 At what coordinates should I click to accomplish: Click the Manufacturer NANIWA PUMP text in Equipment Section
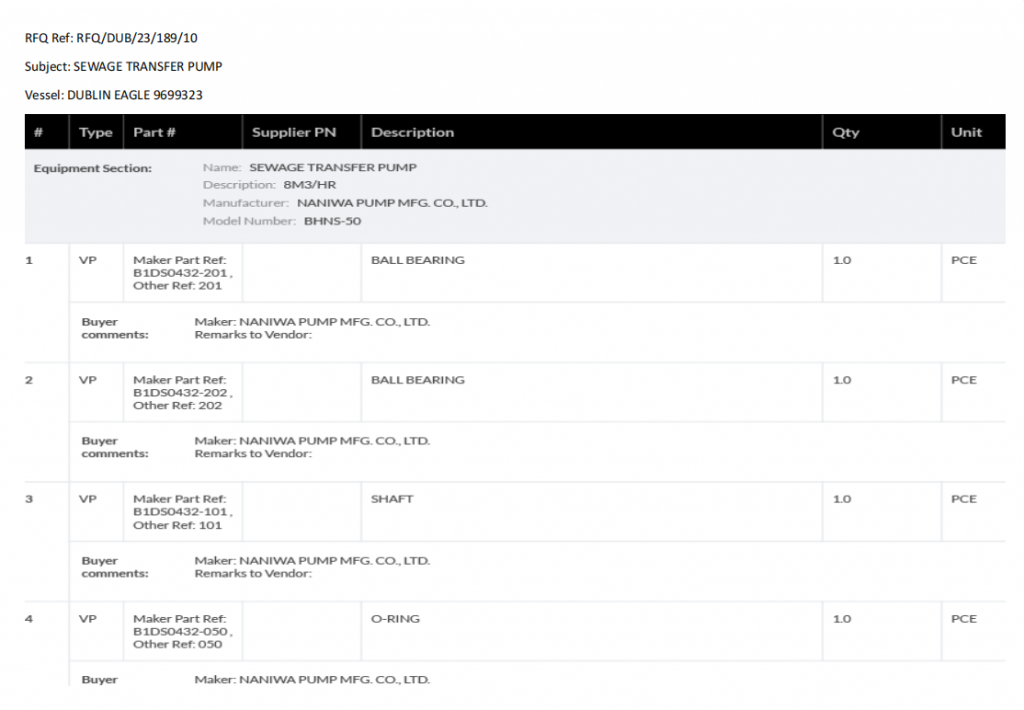click(392, 203)
